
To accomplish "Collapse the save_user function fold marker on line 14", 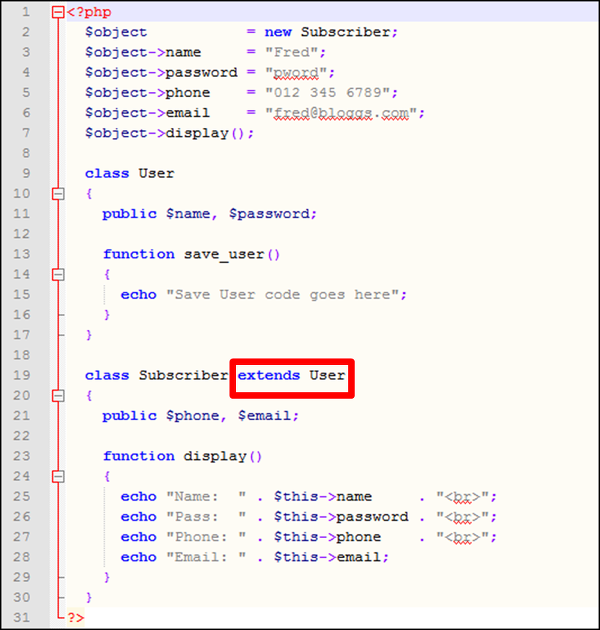I will tap(58, 274).
